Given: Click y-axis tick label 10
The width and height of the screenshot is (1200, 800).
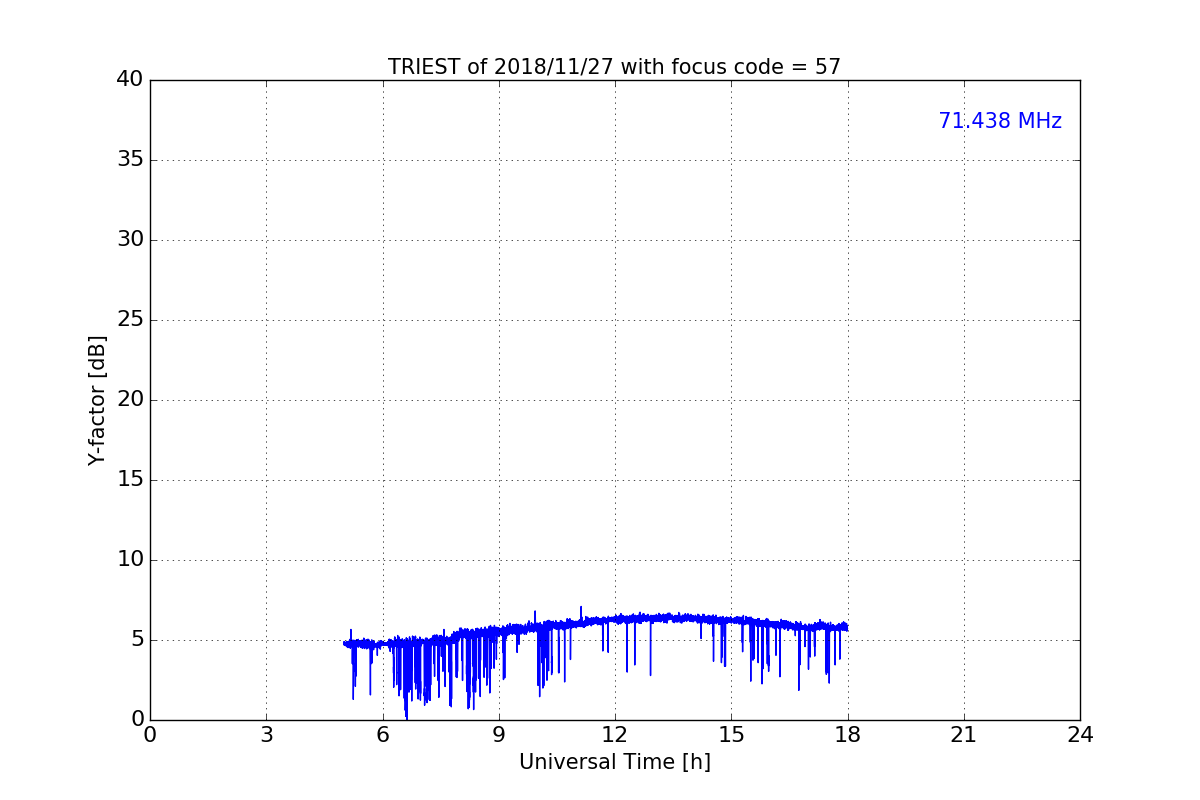Looking at the screenshot, I should pos(130,560).
